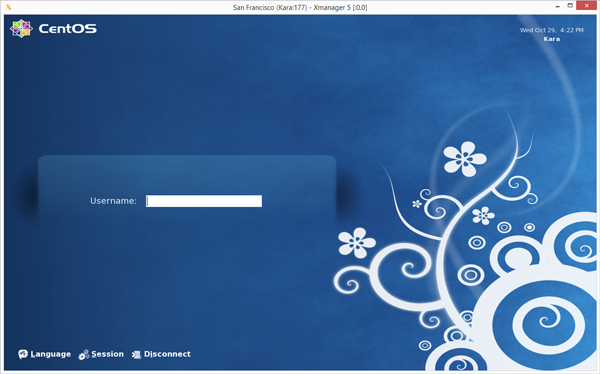The width and height of the screenshot is (600, 374).
Task: Click the Session gears icon
Action: coord(84,355)
